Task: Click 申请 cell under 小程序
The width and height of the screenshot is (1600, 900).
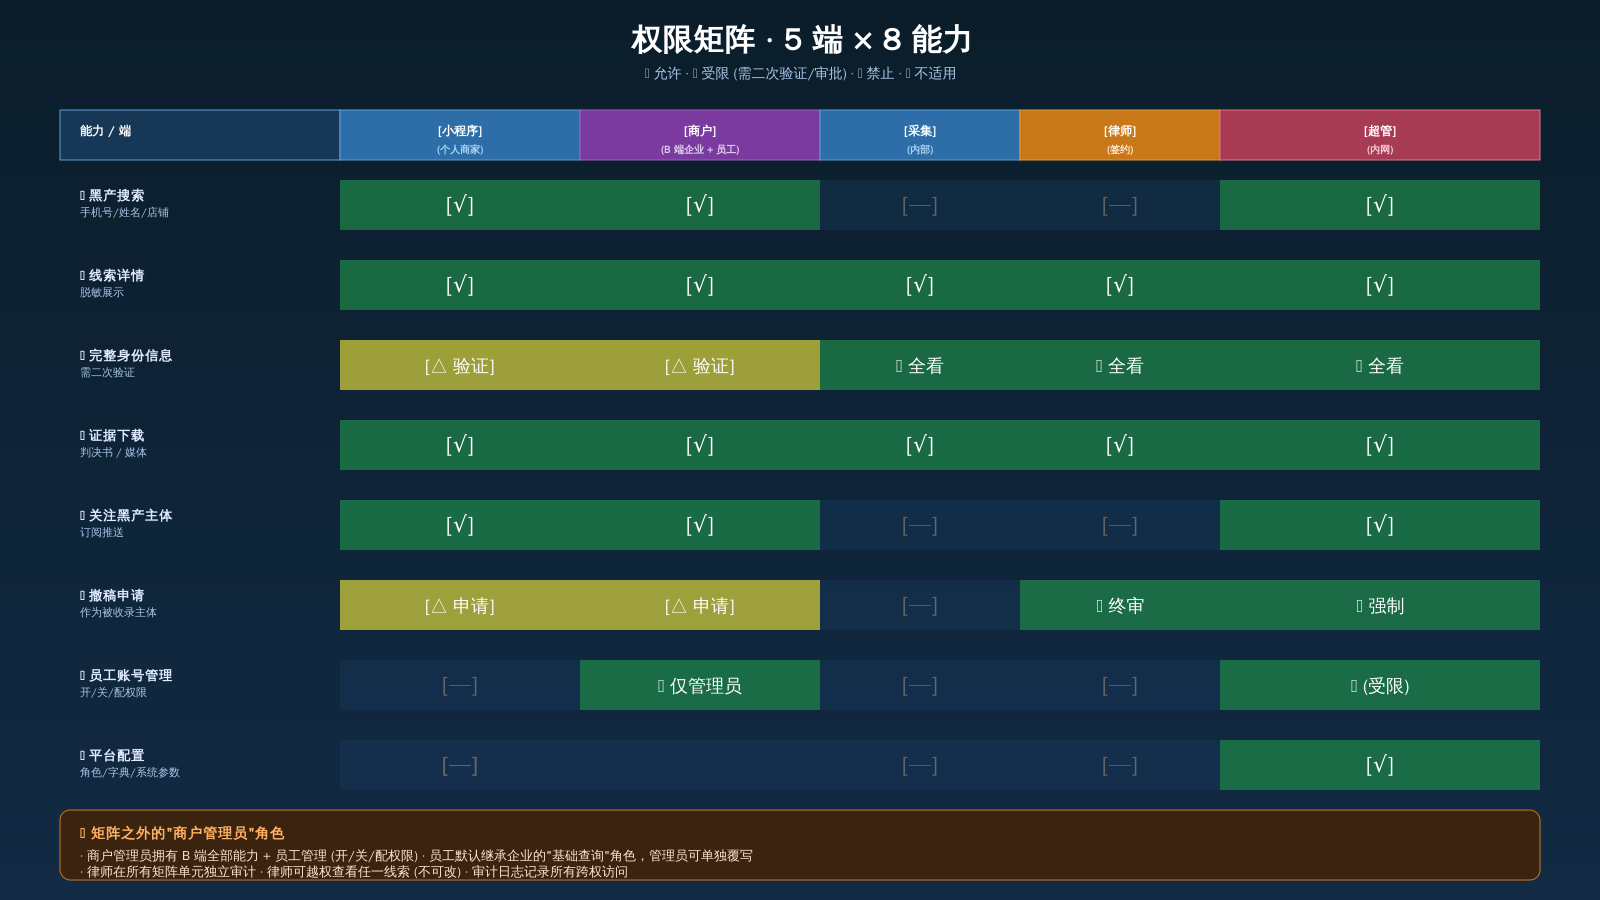Action: pyautogui.click(x=460, y=605)
